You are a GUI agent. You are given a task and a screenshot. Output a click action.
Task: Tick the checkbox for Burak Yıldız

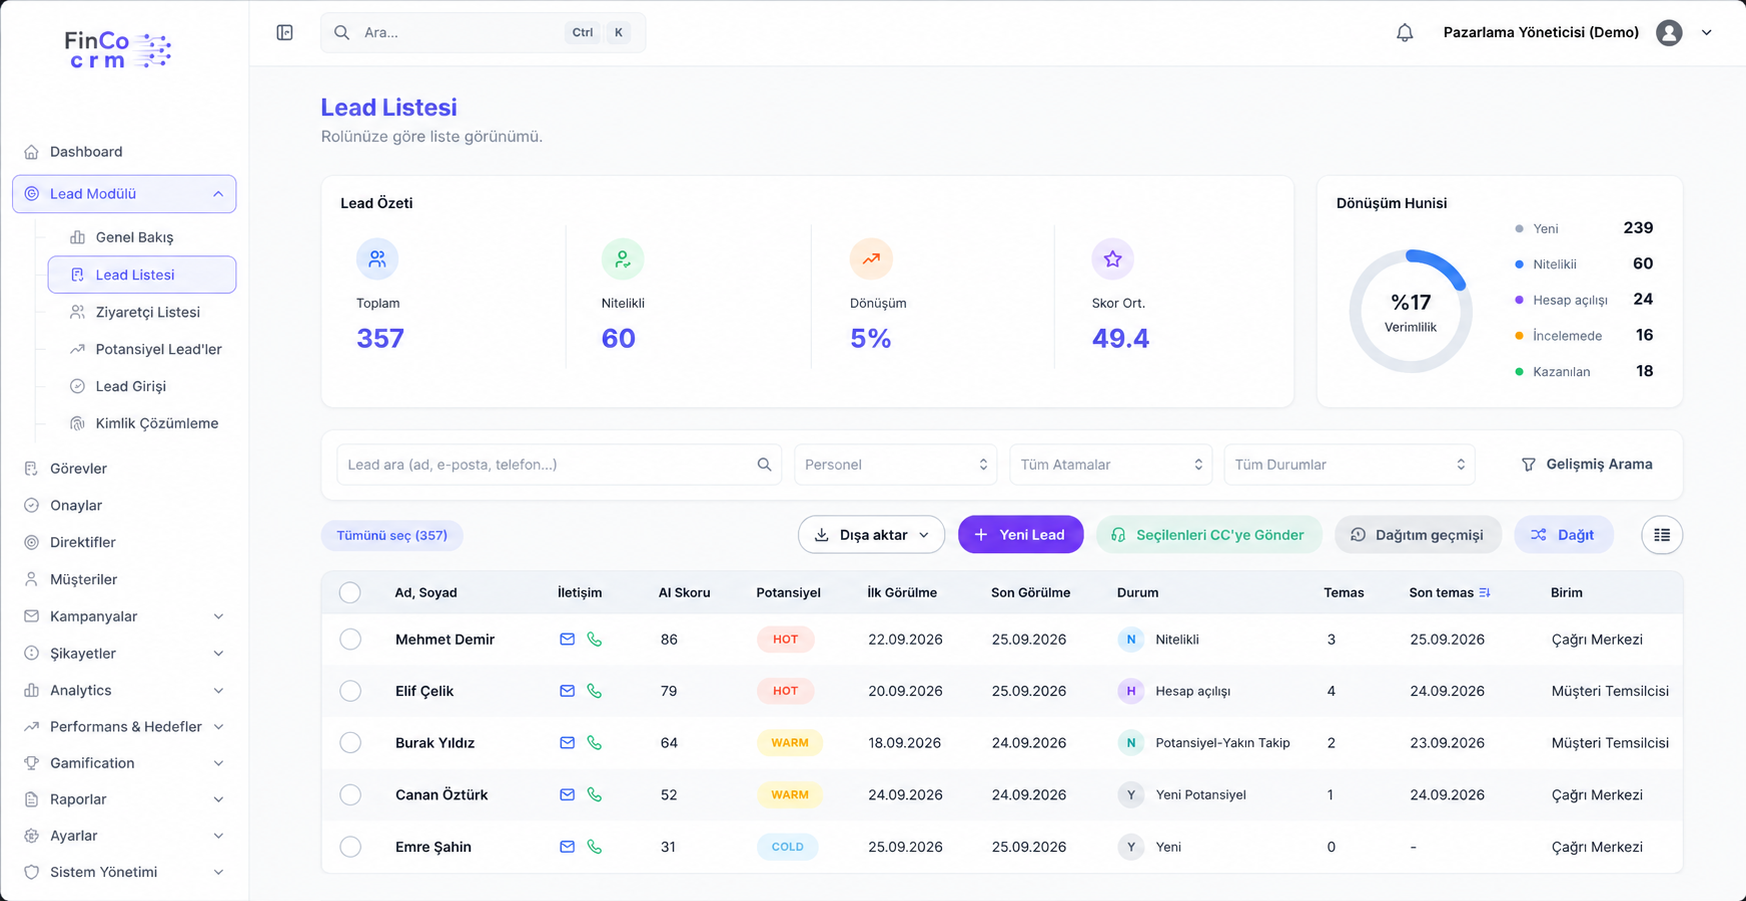pyautogui.click(x=350, y=743)
